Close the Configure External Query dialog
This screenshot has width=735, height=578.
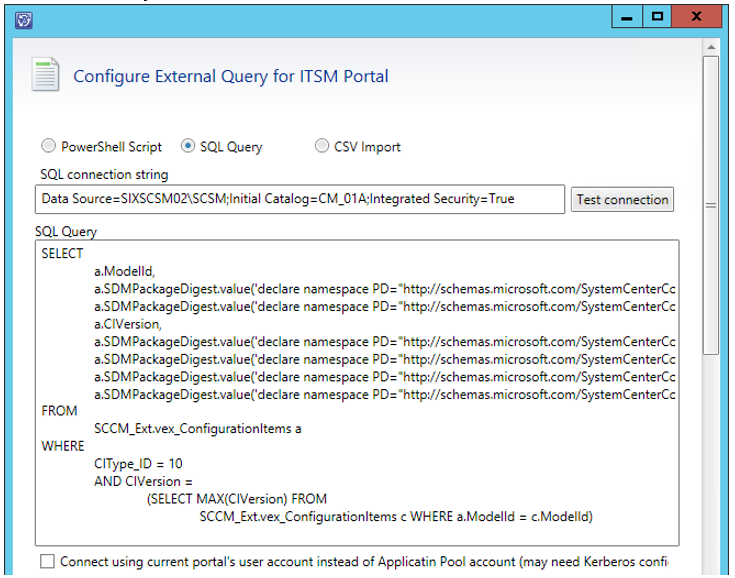click(x=699, y=17)
